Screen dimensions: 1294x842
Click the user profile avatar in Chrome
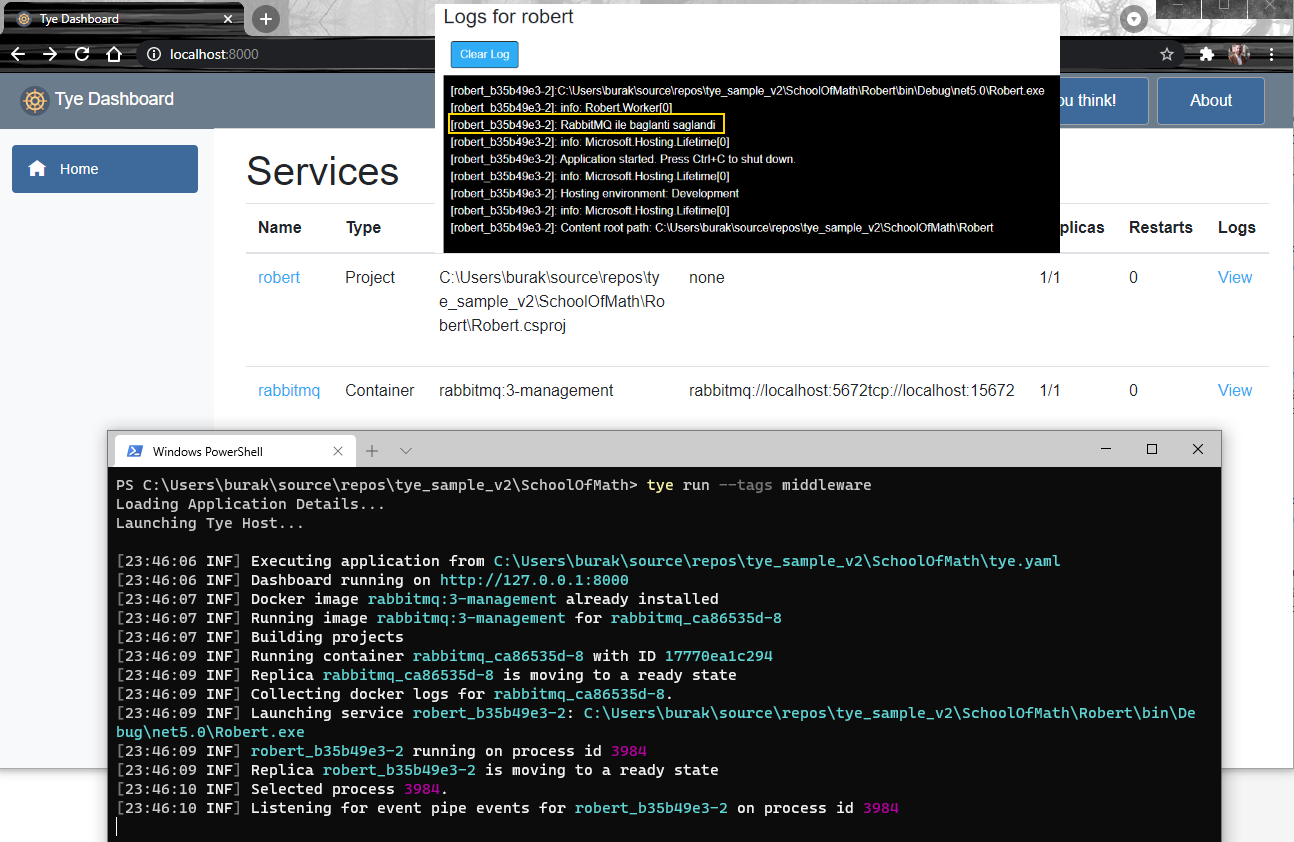(x=1239, y=54)
